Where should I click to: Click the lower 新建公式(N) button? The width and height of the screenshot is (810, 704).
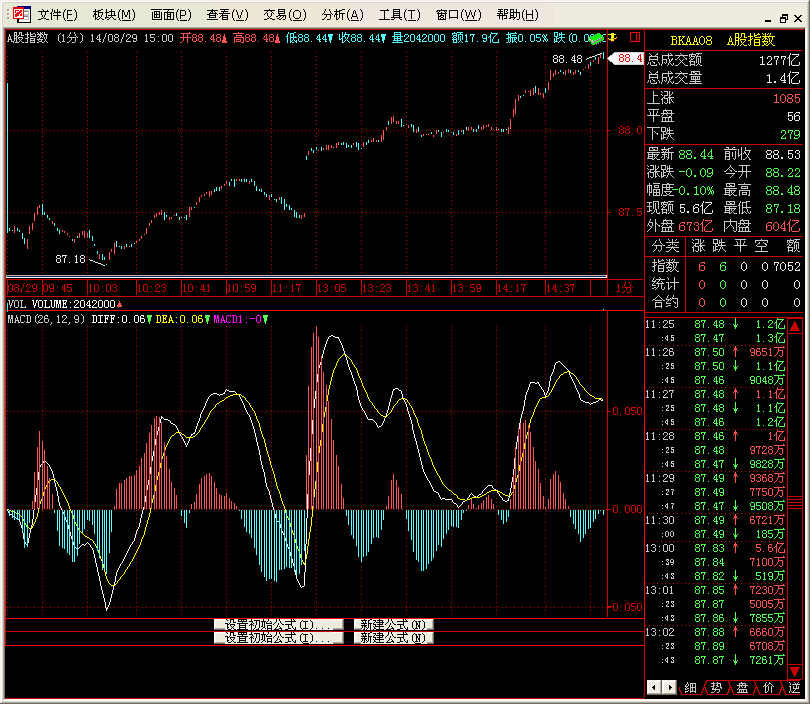(393, 638)
